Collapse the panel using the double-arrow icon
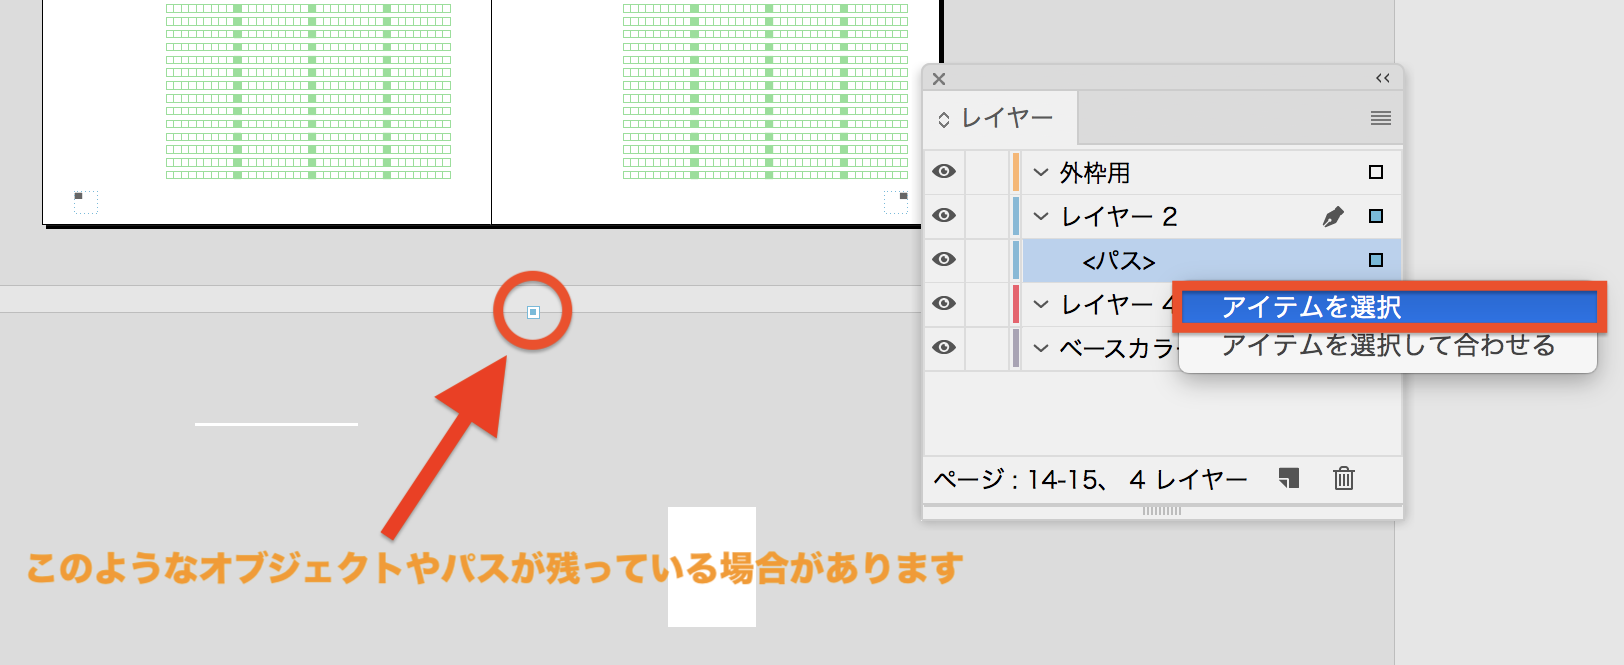Viewport: 1624px width, 665px height. 1382,78
